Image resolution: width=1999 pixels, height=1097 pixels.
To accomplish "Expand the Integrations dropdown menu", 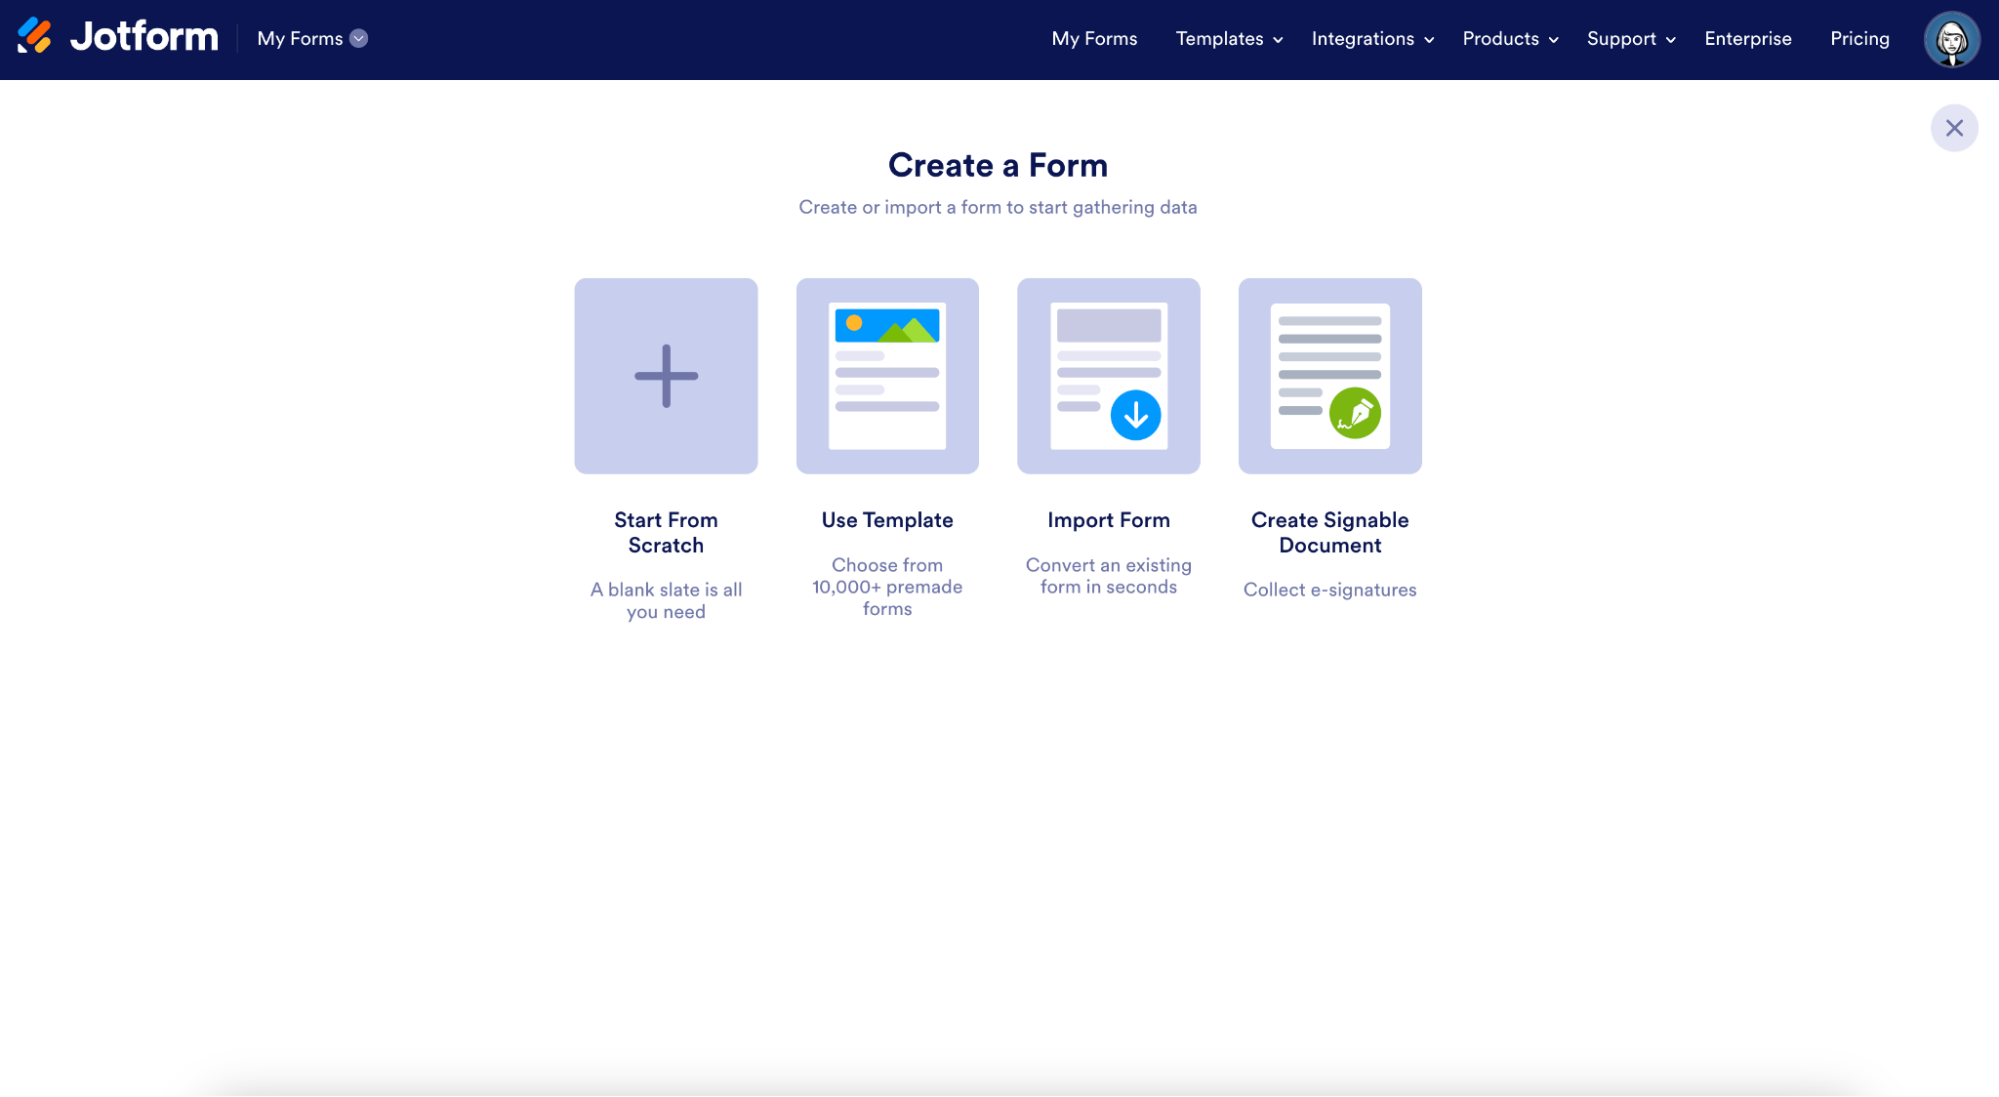I will [1370, 38].
